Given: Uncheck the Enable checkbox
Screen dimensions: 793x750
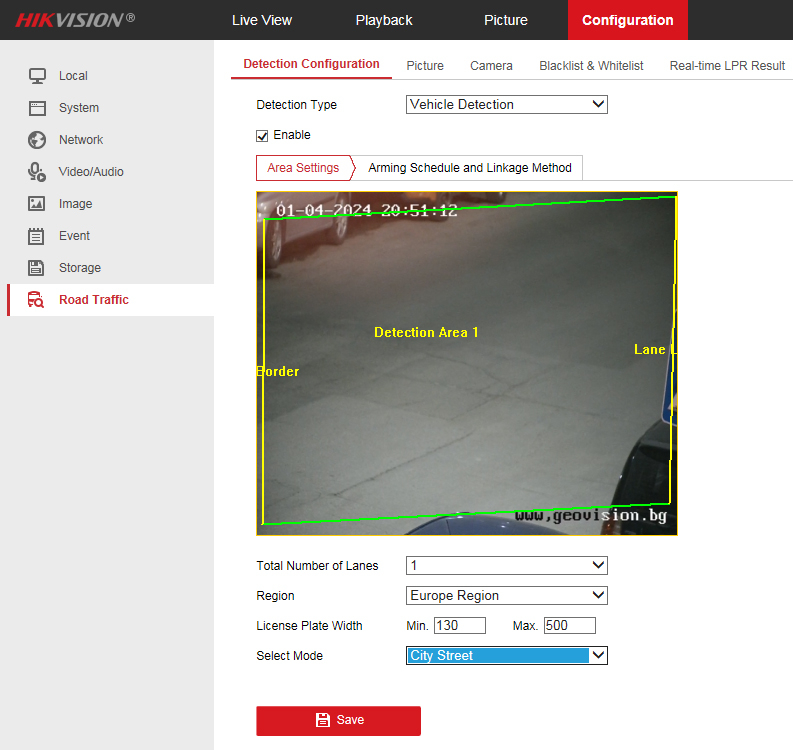Looking at the screenshot, I should (263, 136).
